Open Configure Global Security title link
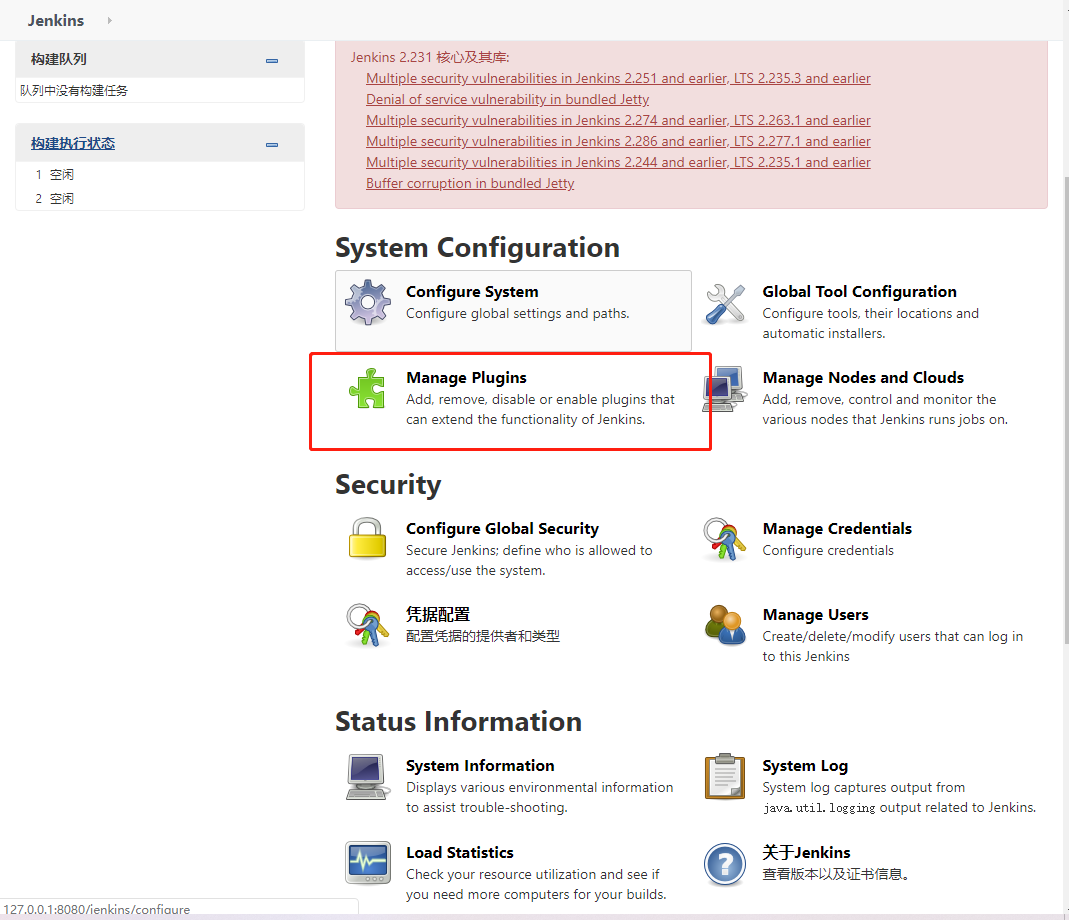 [502, 529]
